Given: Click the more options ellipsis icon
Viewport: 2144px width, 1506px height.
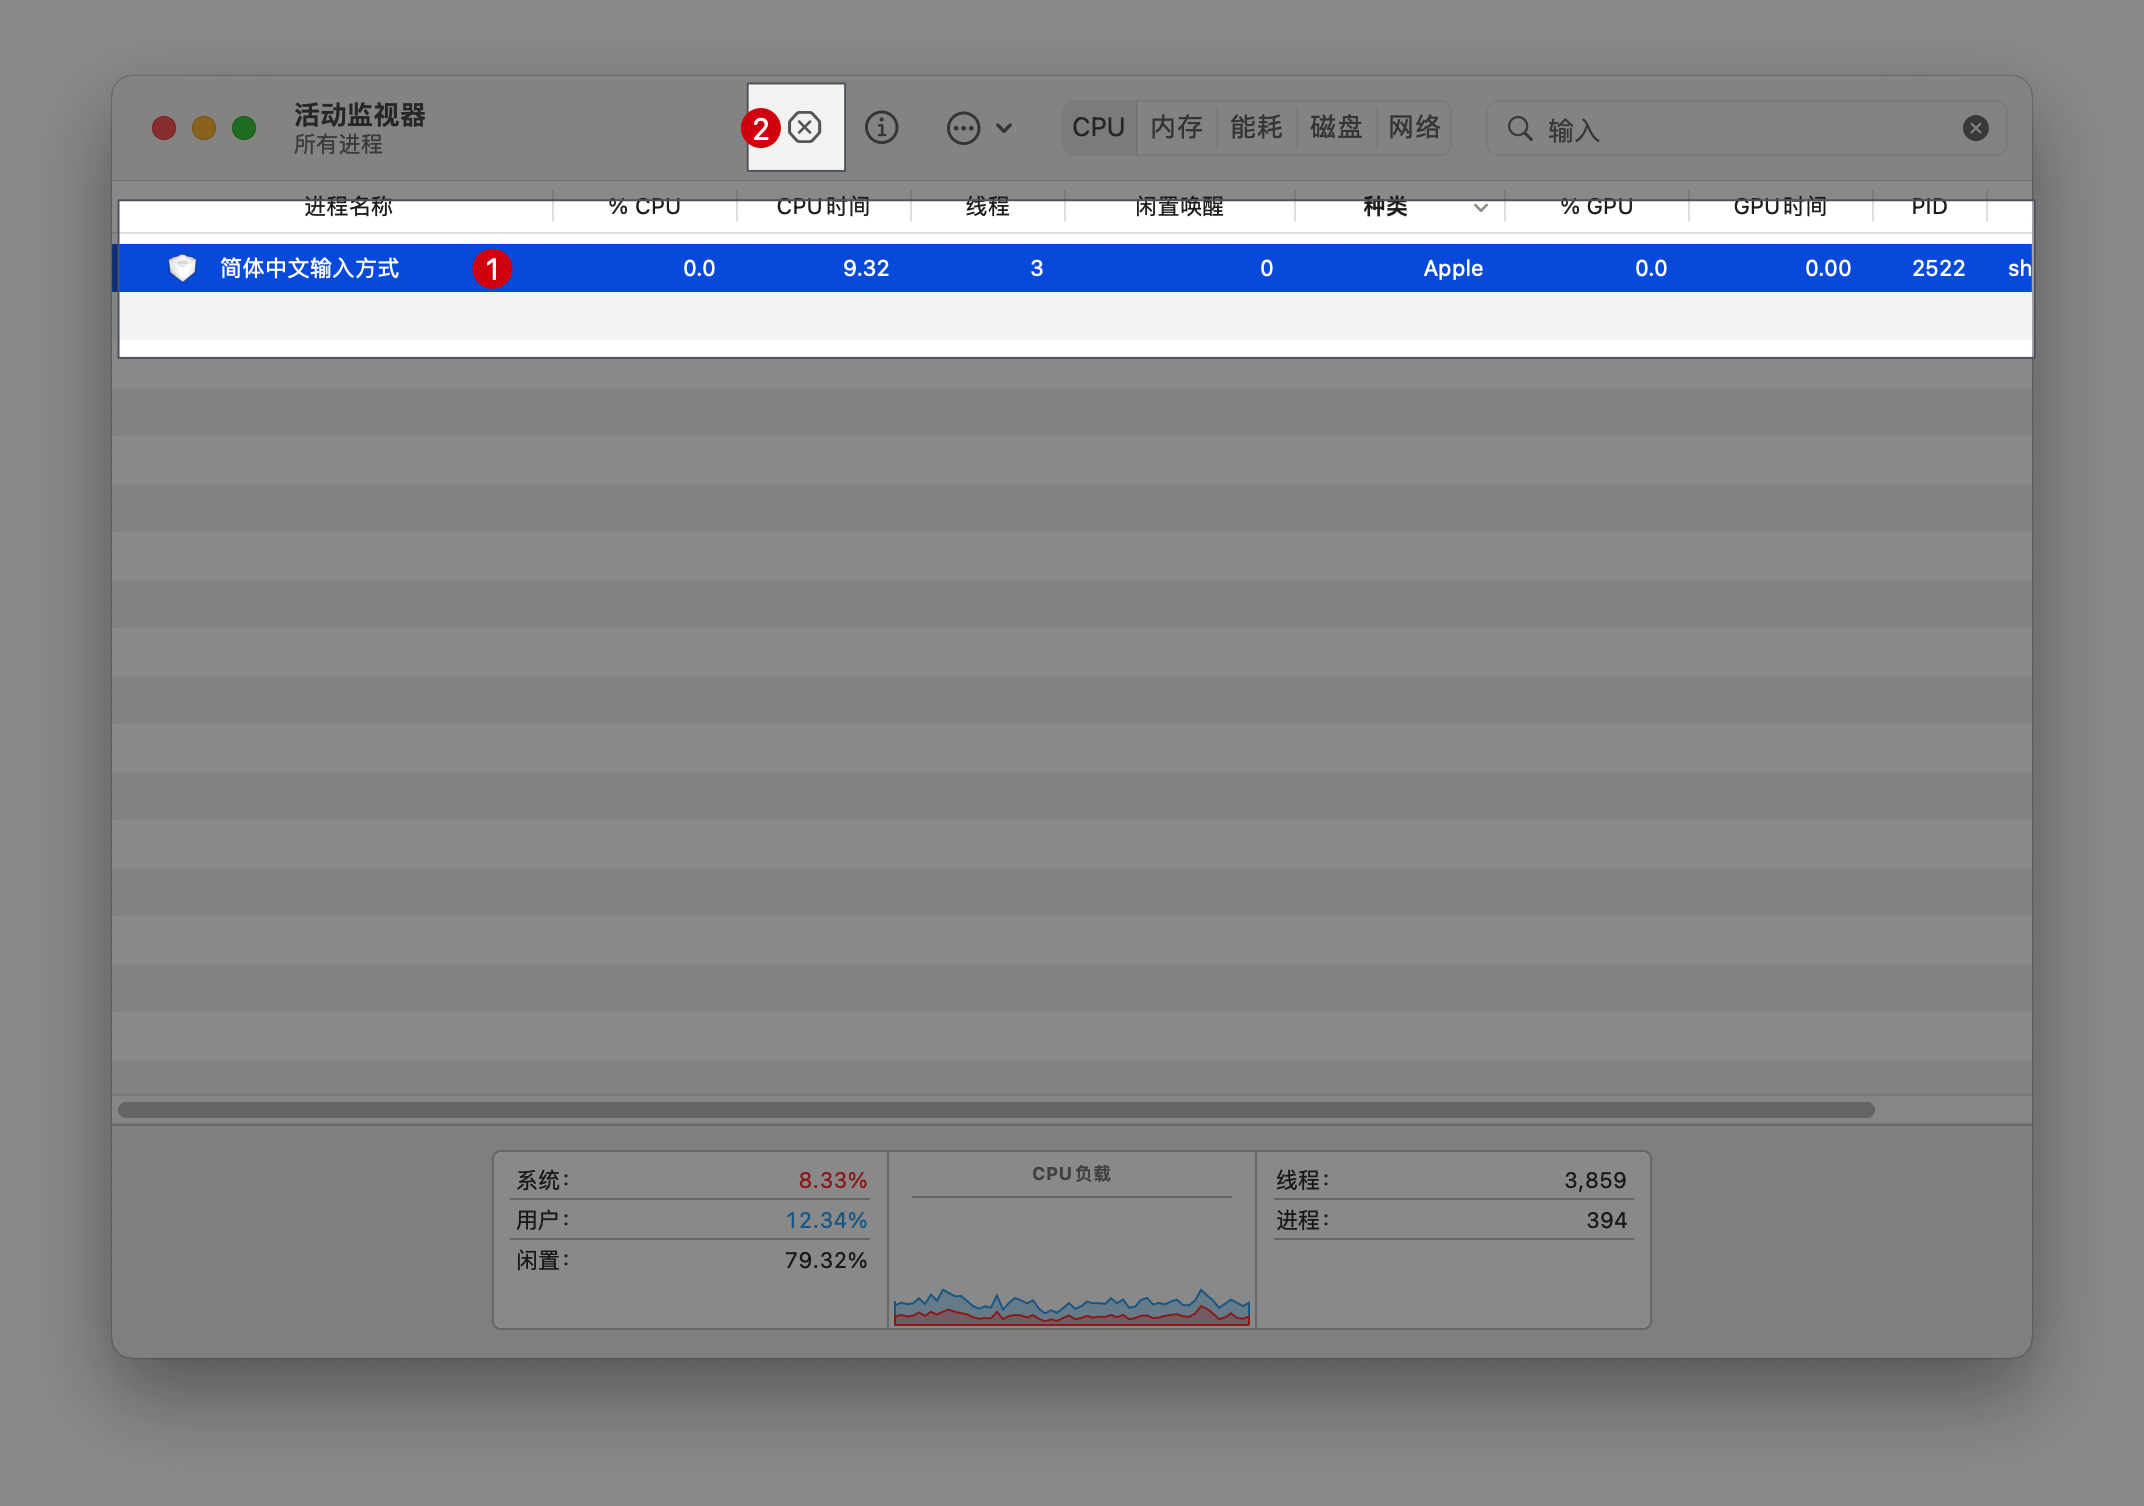Looking at the screenshot, I should click(963, 128).
